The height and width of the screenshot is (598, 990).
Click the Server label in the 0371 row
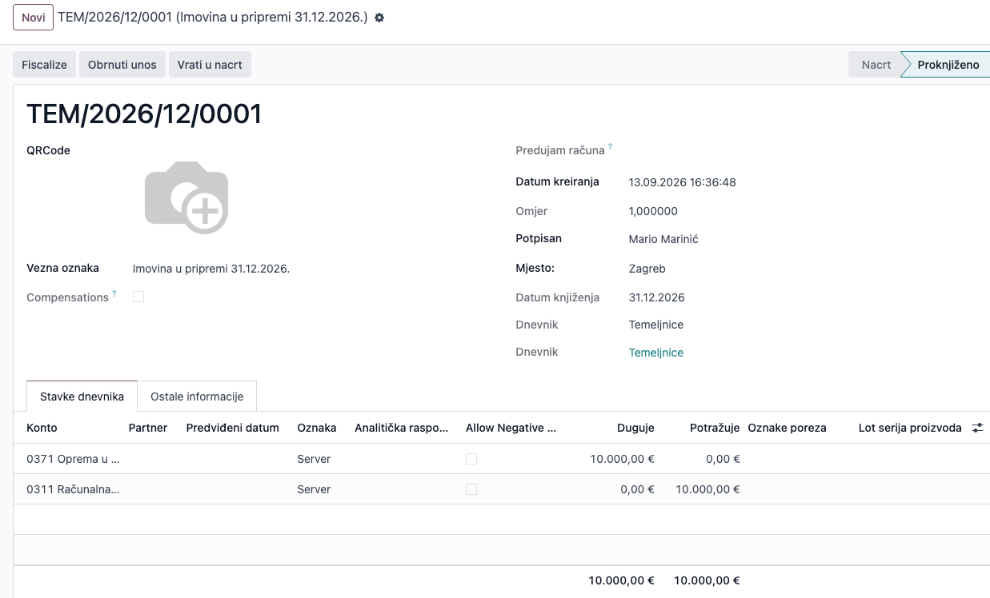click(x=314, y=459)
